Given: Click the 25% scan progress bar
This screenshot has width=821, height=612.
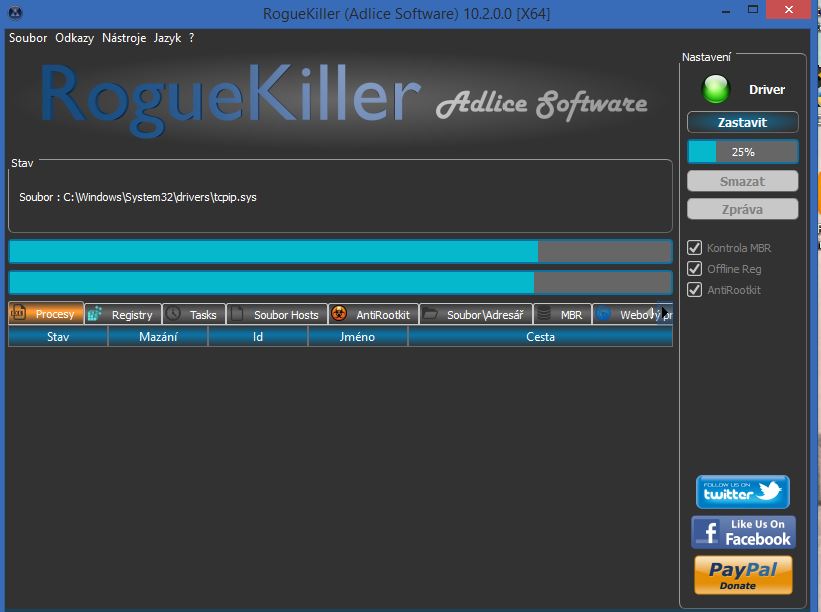Looking at the screenshot, I should [x=742, y=152].
